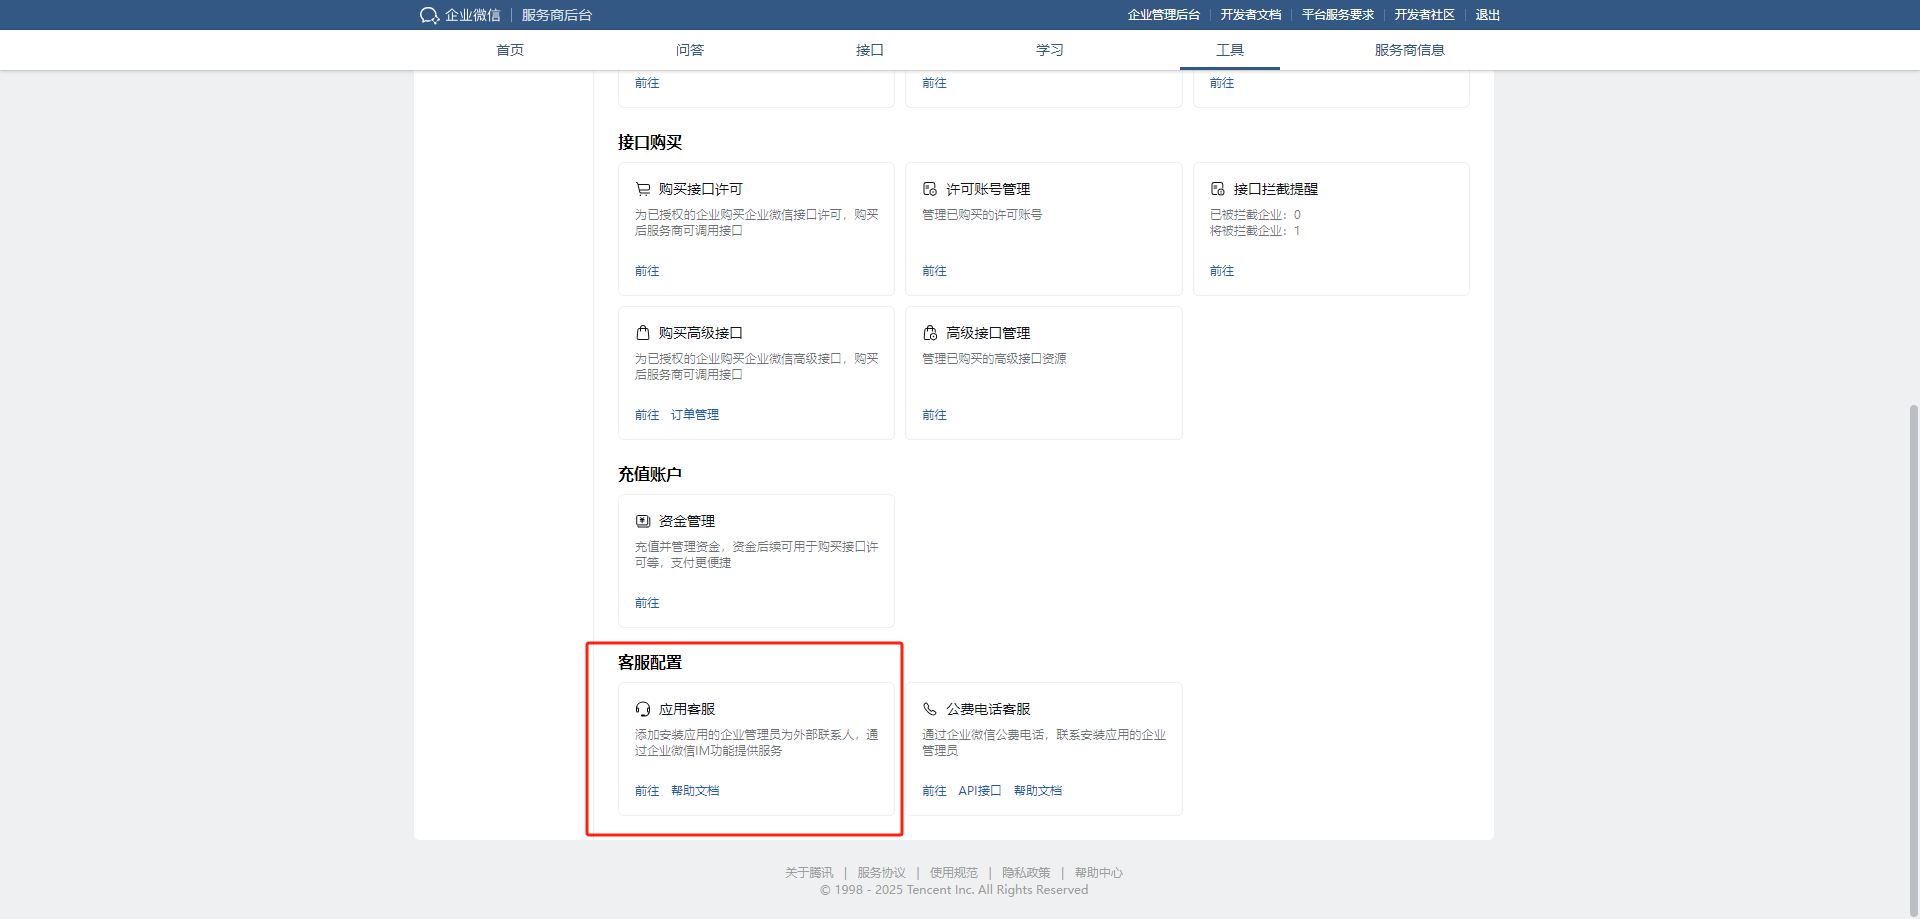Click 退出 to log out

coord(1487,15)
